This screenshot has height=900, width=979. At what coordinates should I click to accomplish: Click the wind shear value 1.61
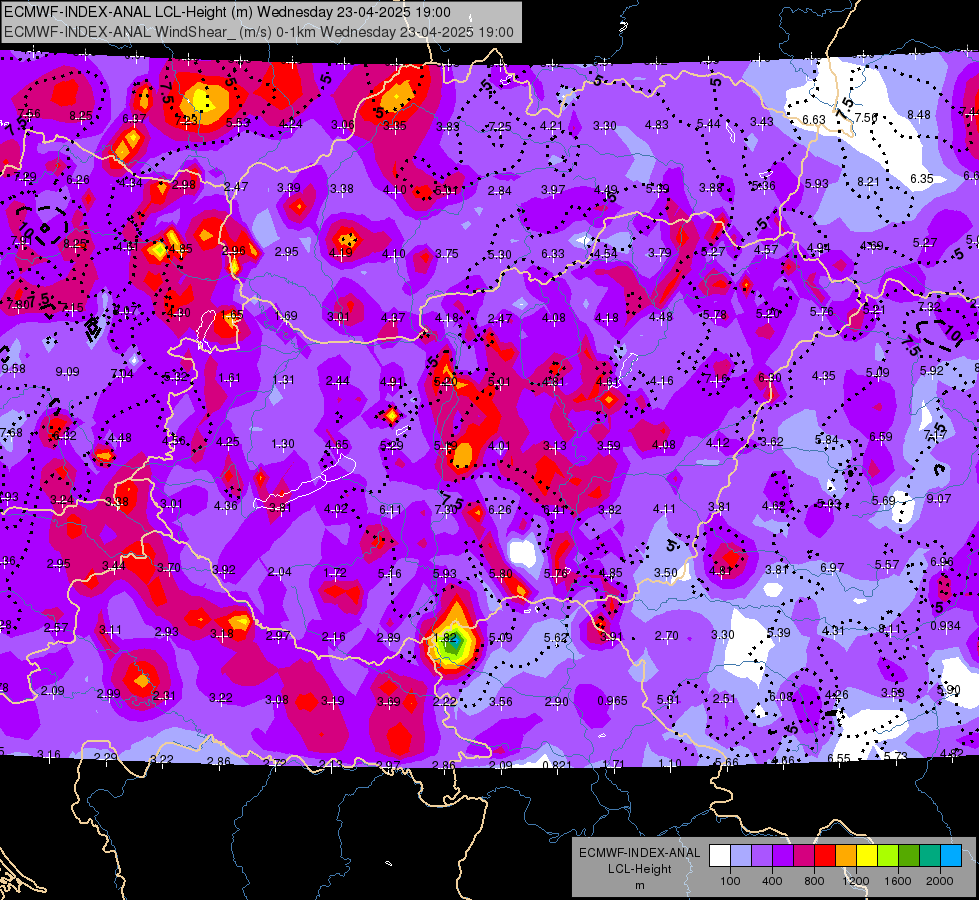[230, 378]
